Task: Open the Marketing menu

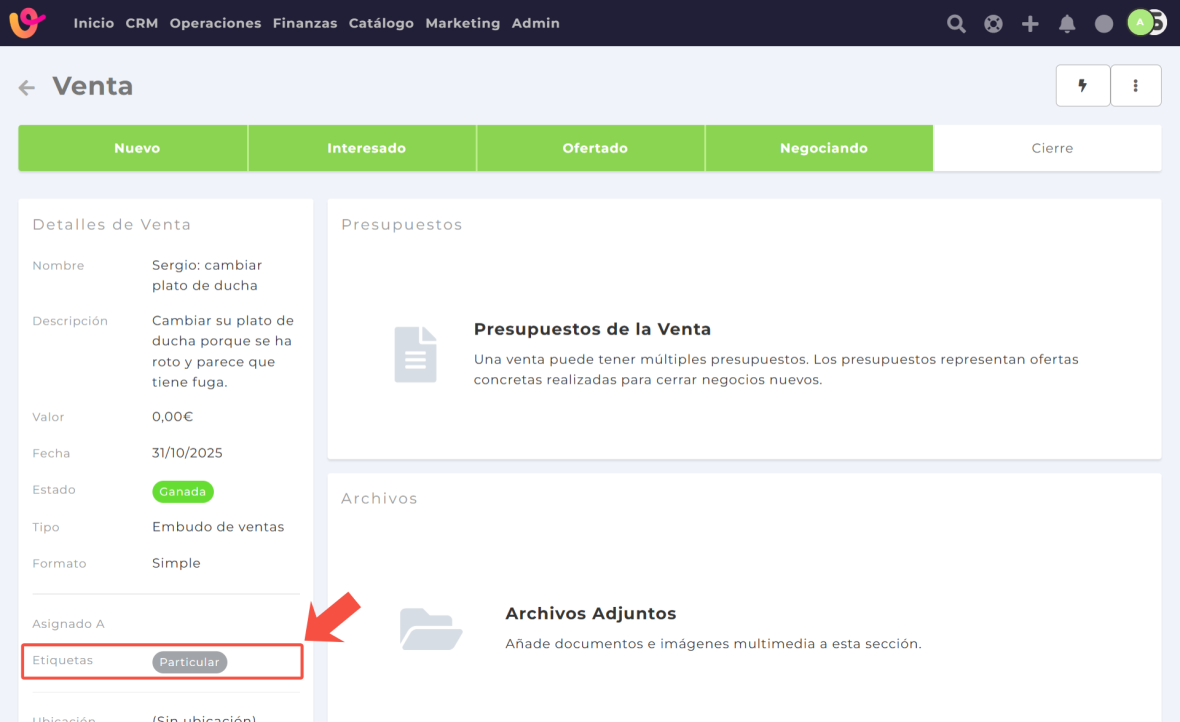Action: point(462,23)
